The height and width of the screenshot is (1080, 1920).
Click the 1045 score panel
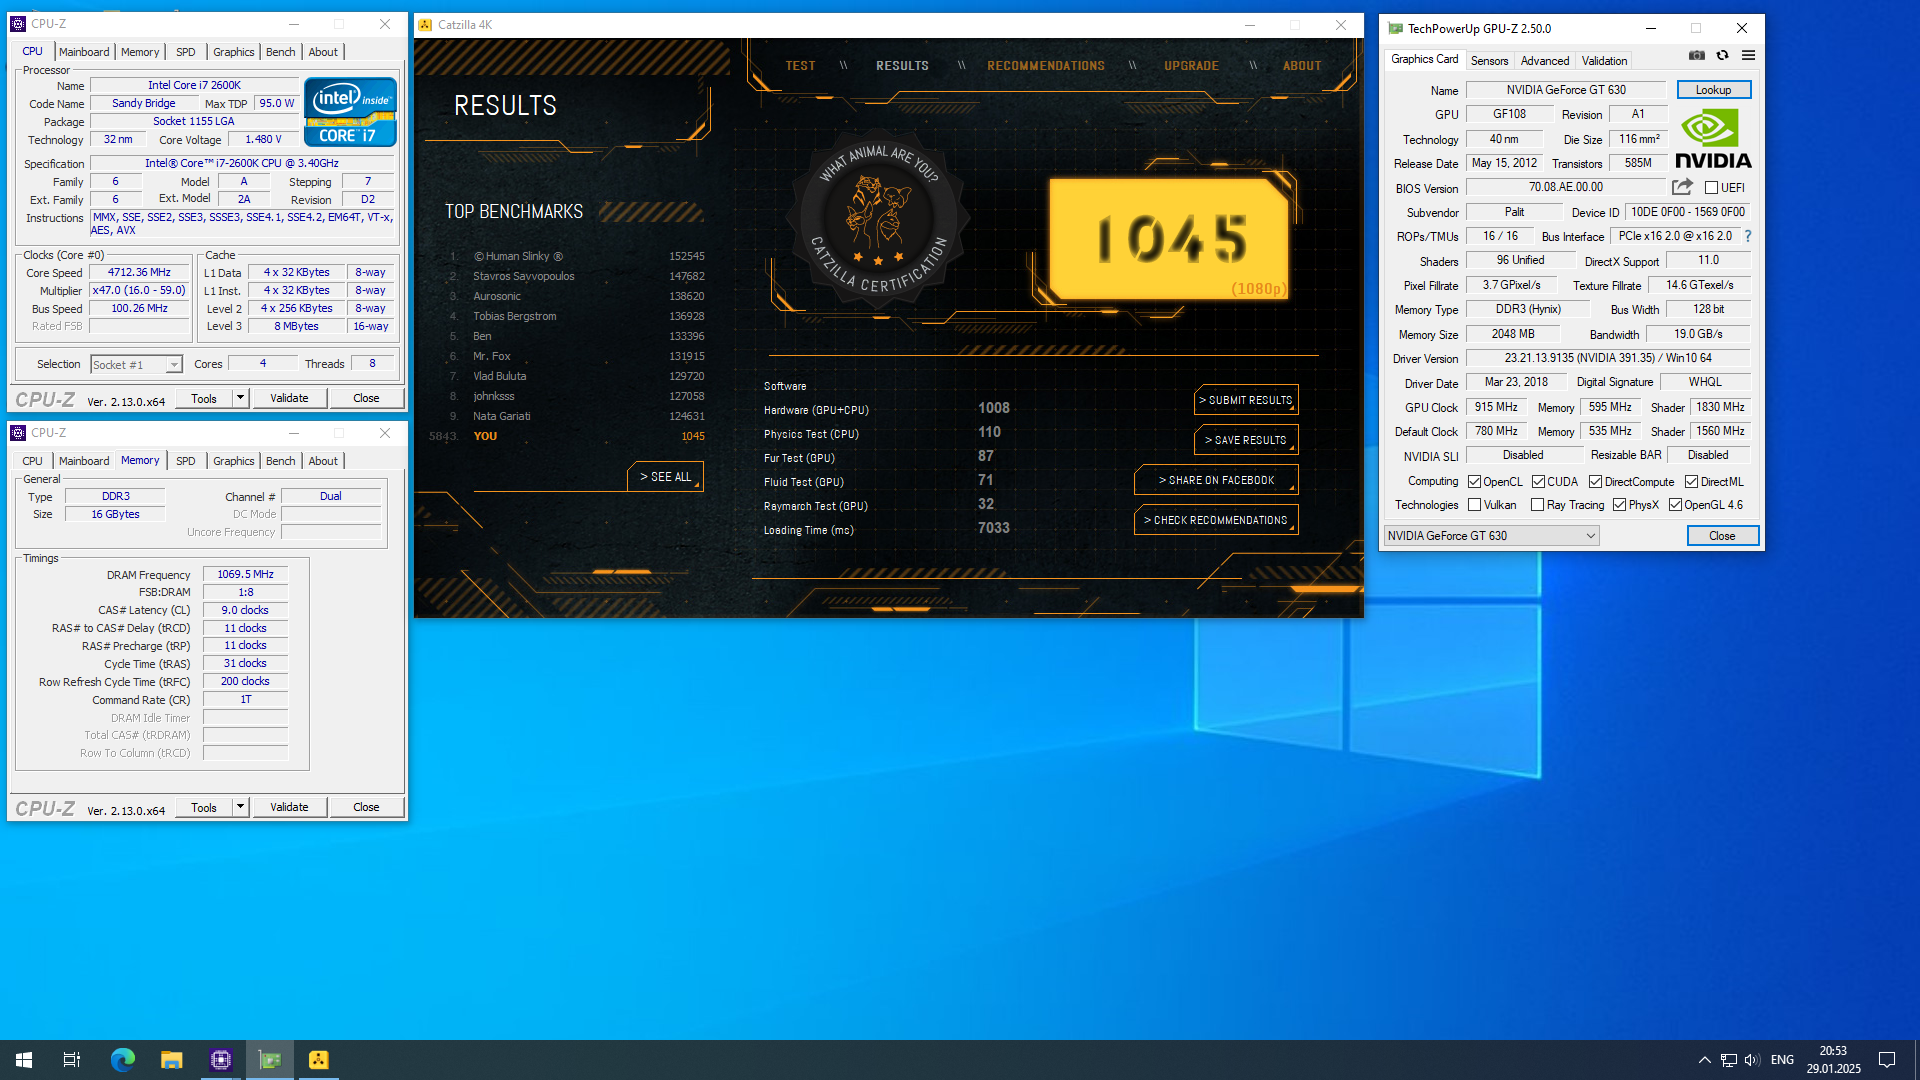[x=1168, y=240]
